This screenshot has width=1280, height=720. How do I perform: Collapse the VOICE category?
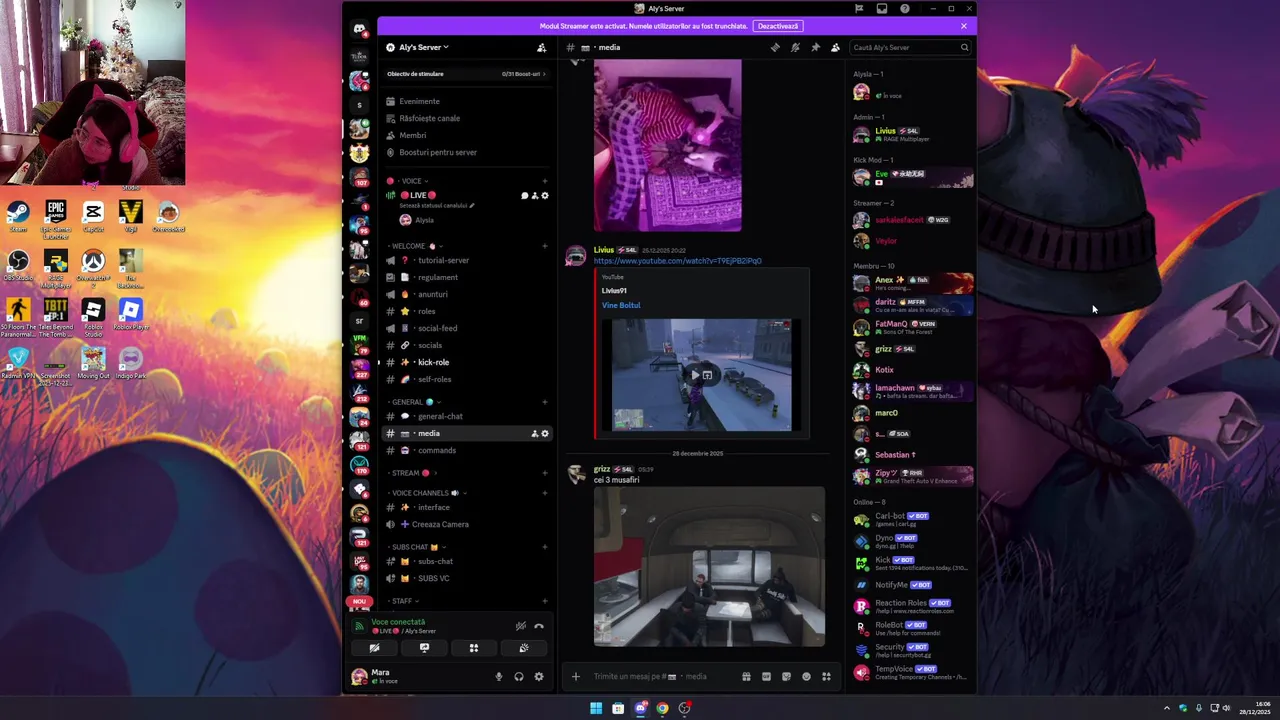point(411,181)
